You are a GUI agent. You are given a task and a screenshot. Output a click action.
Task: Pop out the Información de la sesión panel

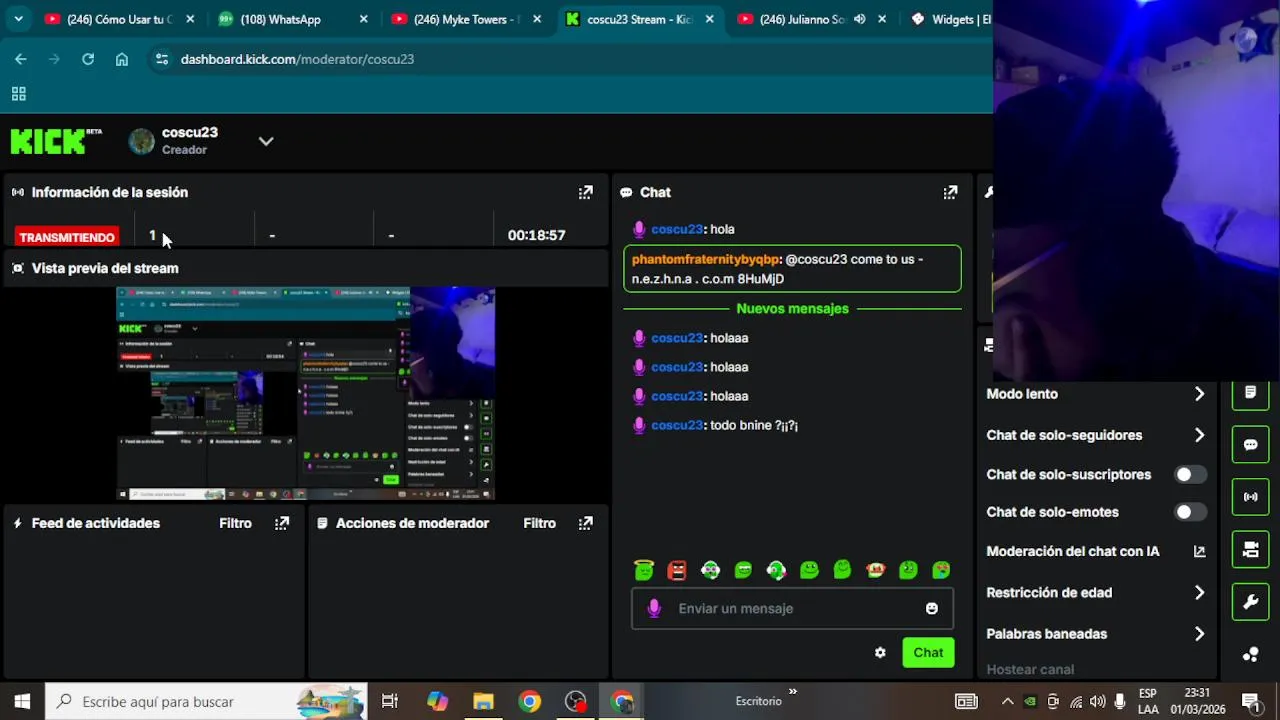coord(585,192)
